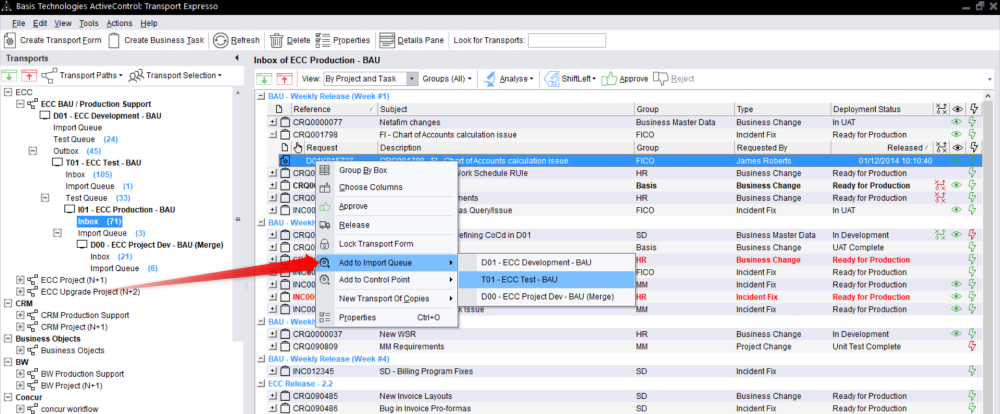Click the Create Transport Form gear icon

[x=10, y=40]
